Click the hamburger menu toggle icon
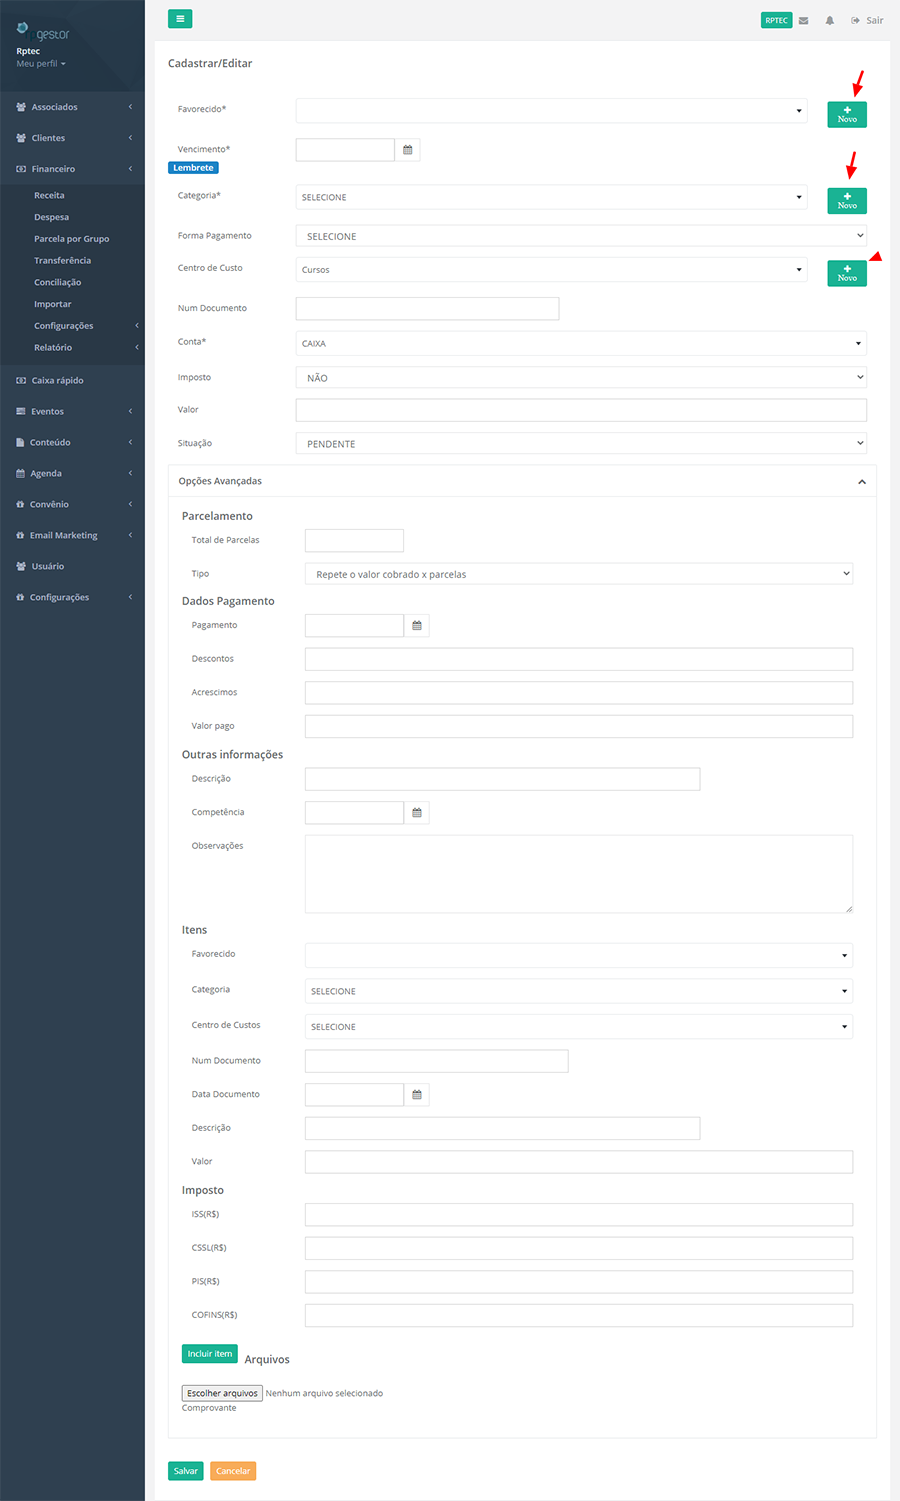Viewport: 900px width, 1501px height. click(x=180, y=19)
